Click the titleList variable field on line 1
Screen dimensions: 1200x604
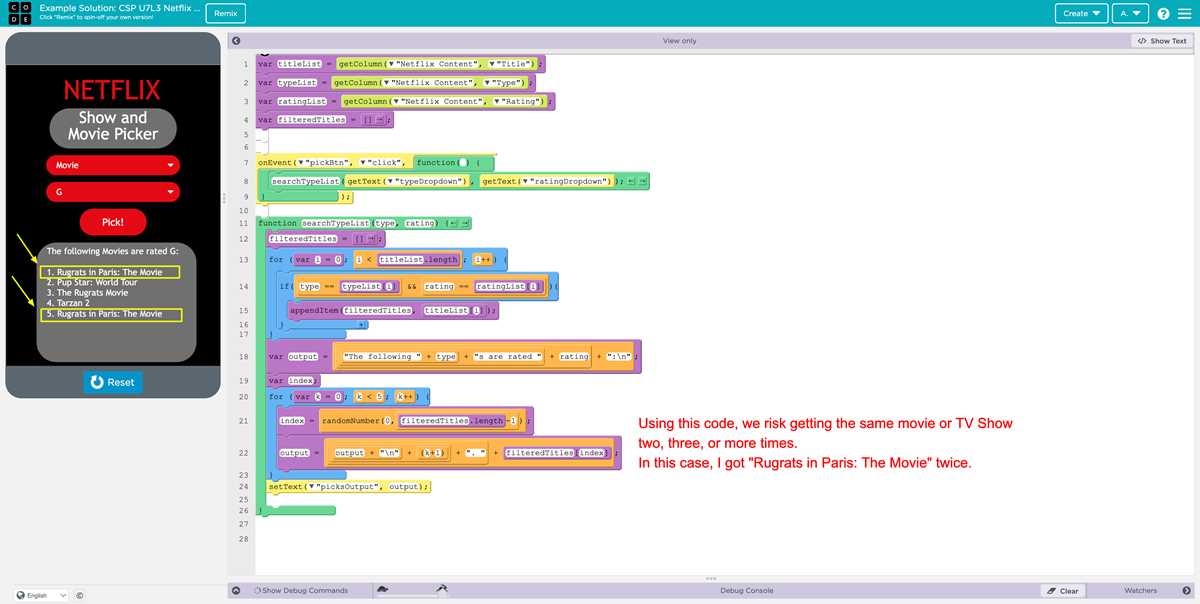(298, 64)
